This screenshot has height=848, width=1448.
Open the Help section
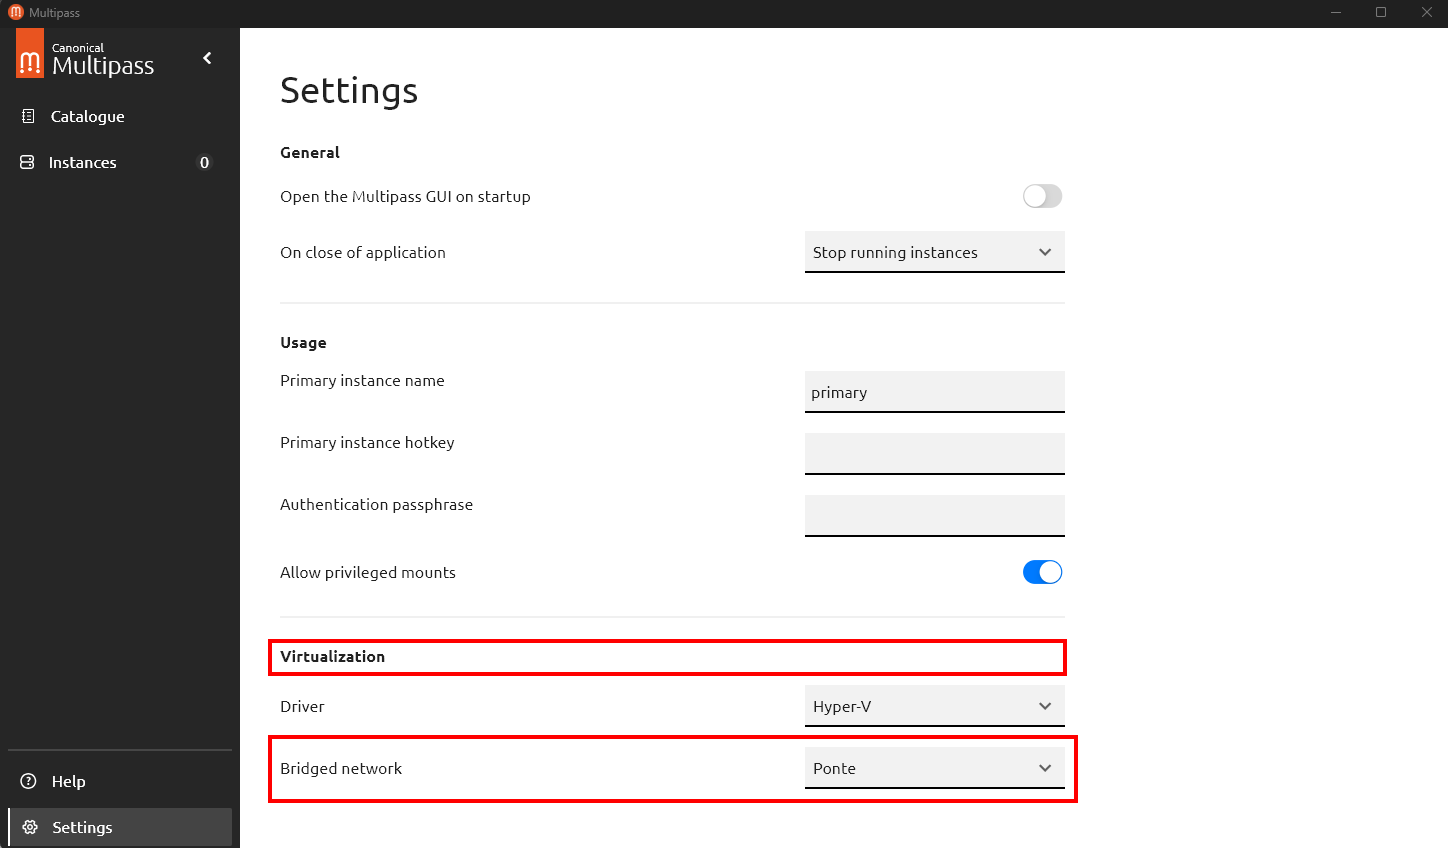pyautogui.click(x=68, y=781)
